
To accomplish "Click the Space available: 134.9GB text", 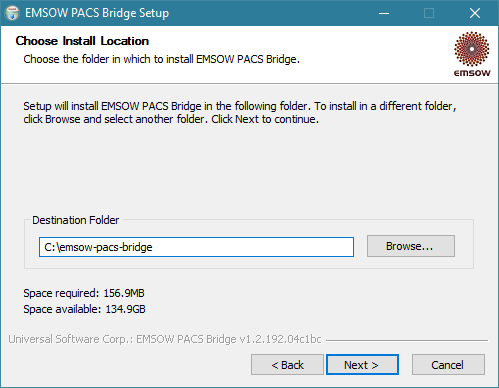I will (84, 309).
